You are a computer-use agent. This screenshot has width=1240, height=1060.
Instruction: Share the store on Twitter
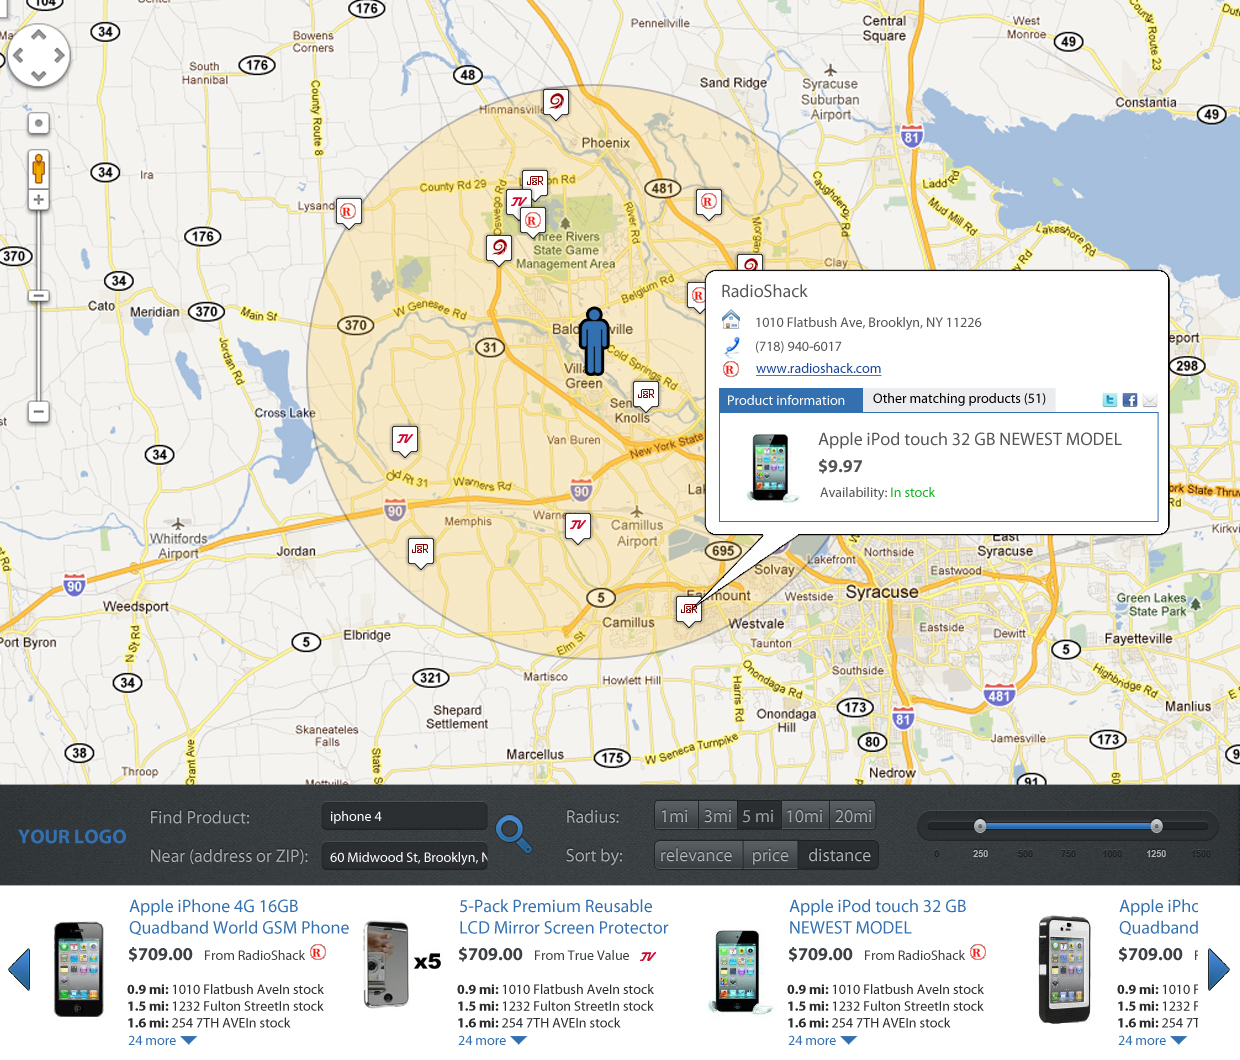tap(1110, 400)
